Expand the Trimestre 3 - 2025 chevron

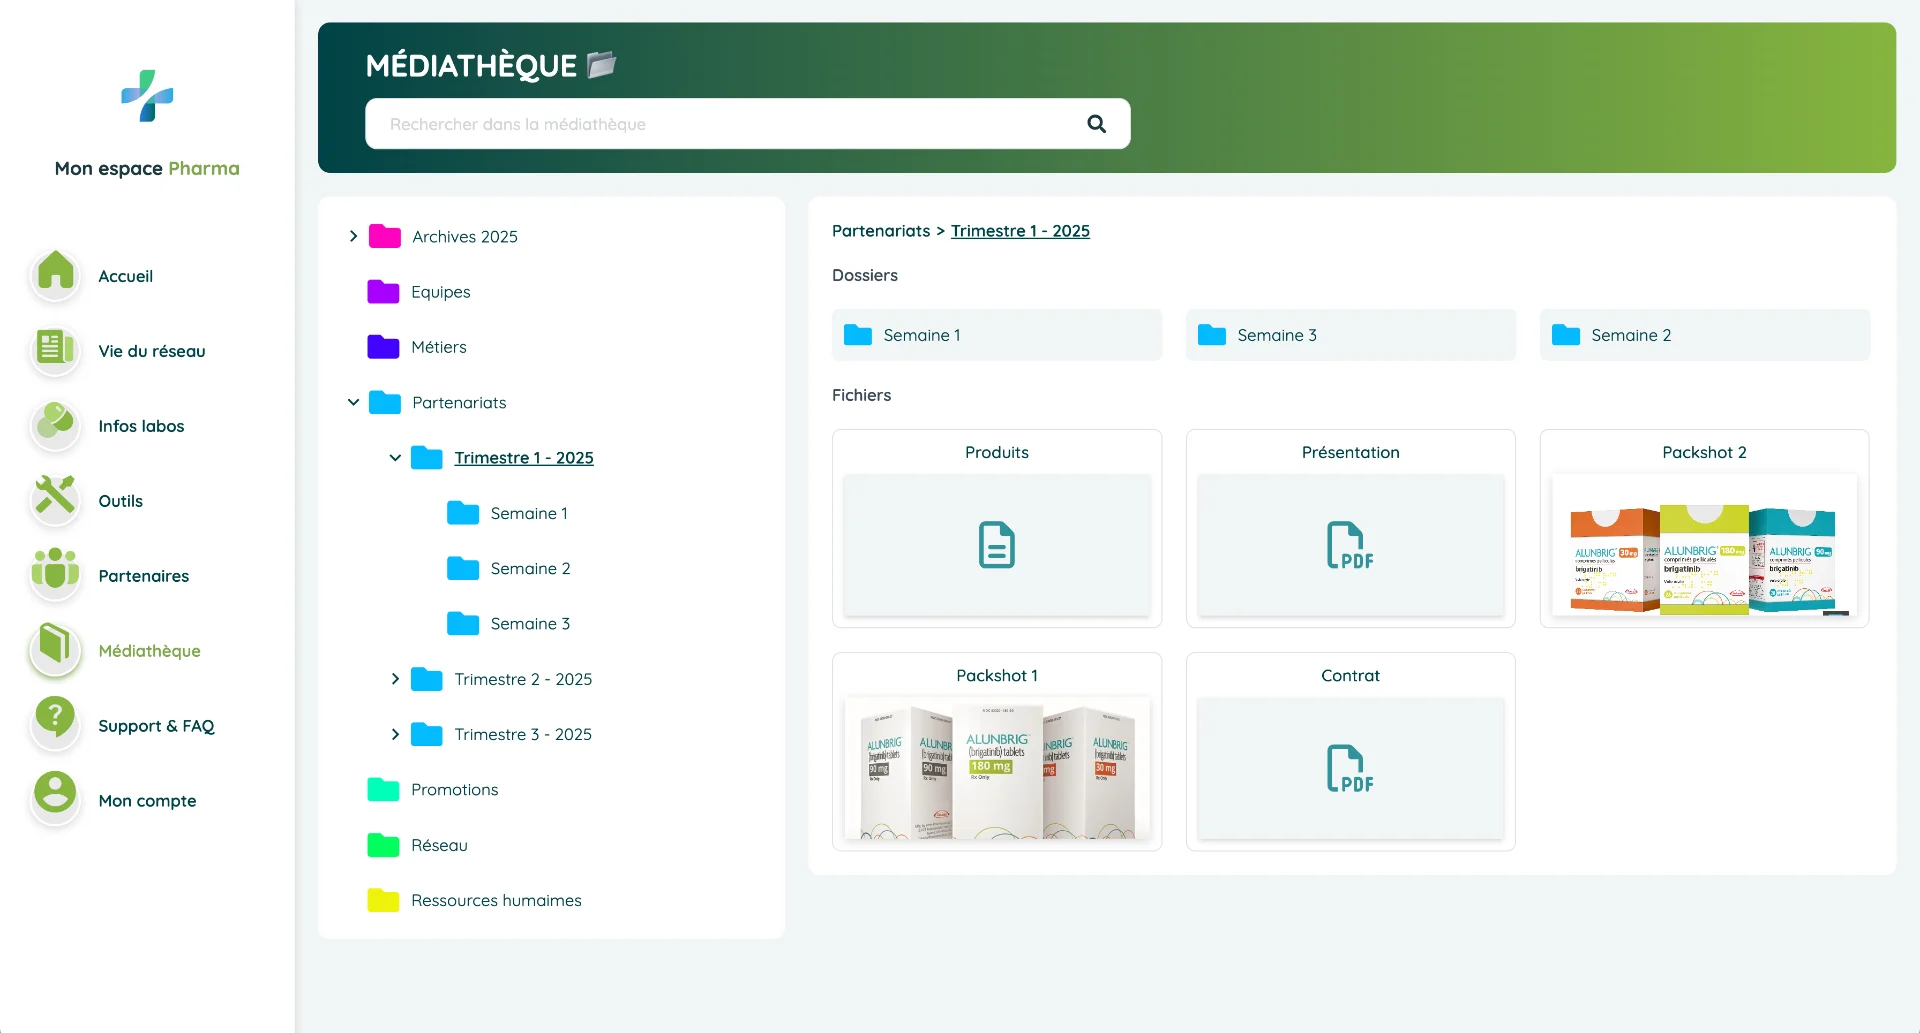395,734
